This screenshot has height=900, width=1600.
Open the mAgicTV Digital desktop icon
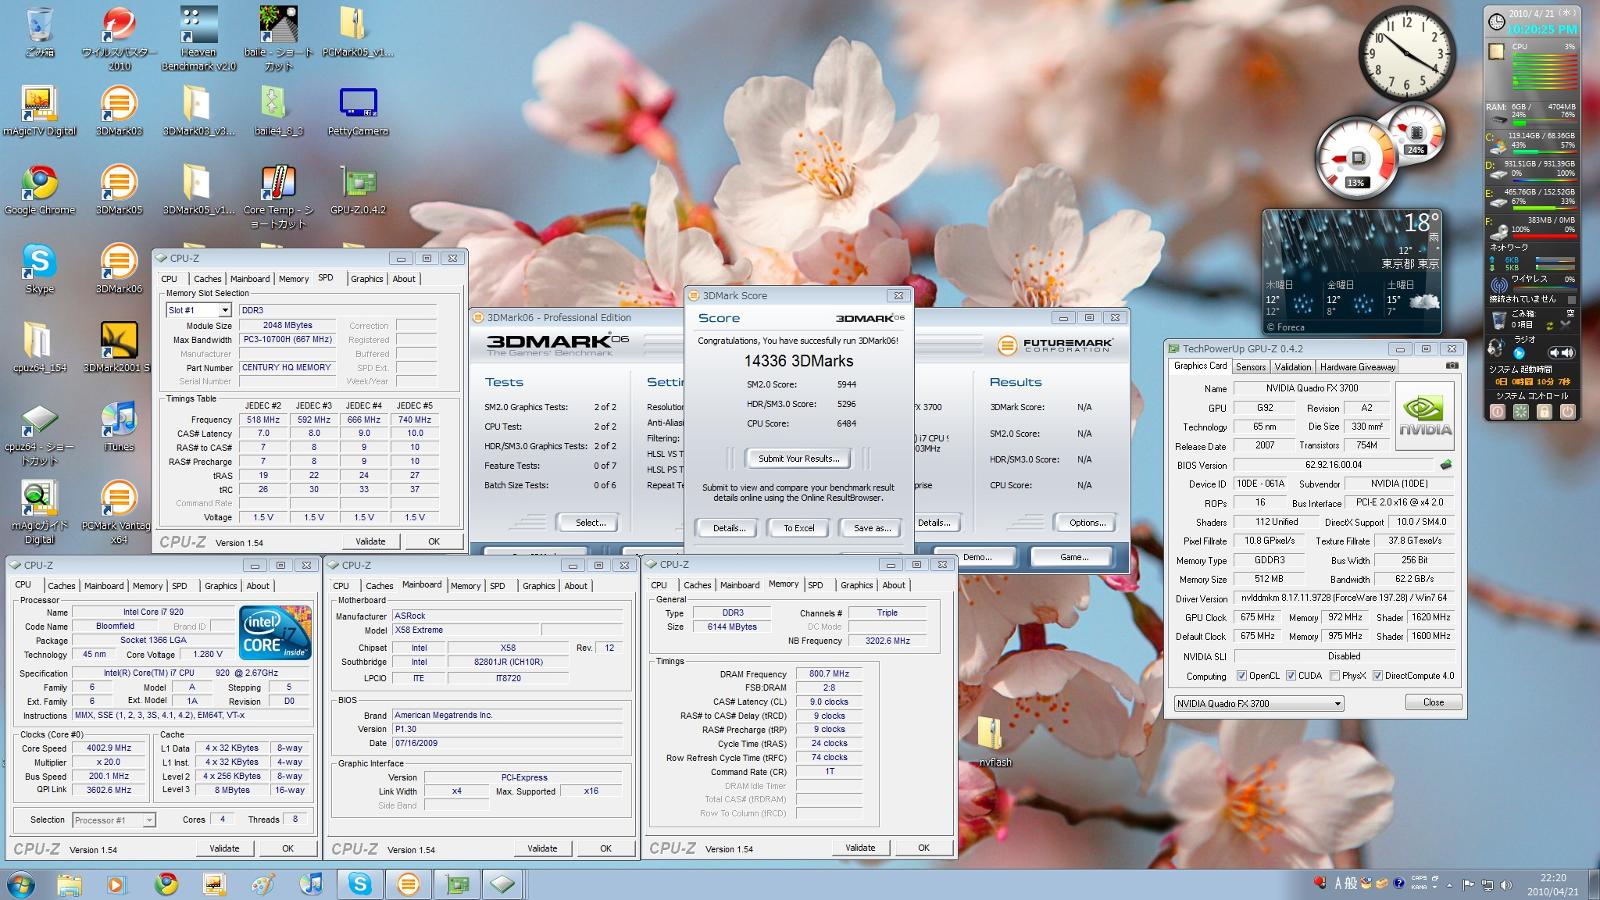(39, 111)
